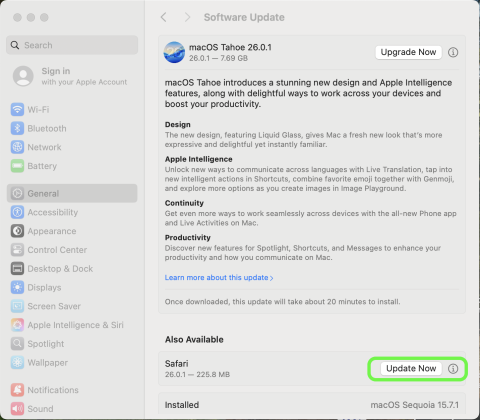Click the Accessibility icon
The image size is (480, 420).
coord(17,212)
